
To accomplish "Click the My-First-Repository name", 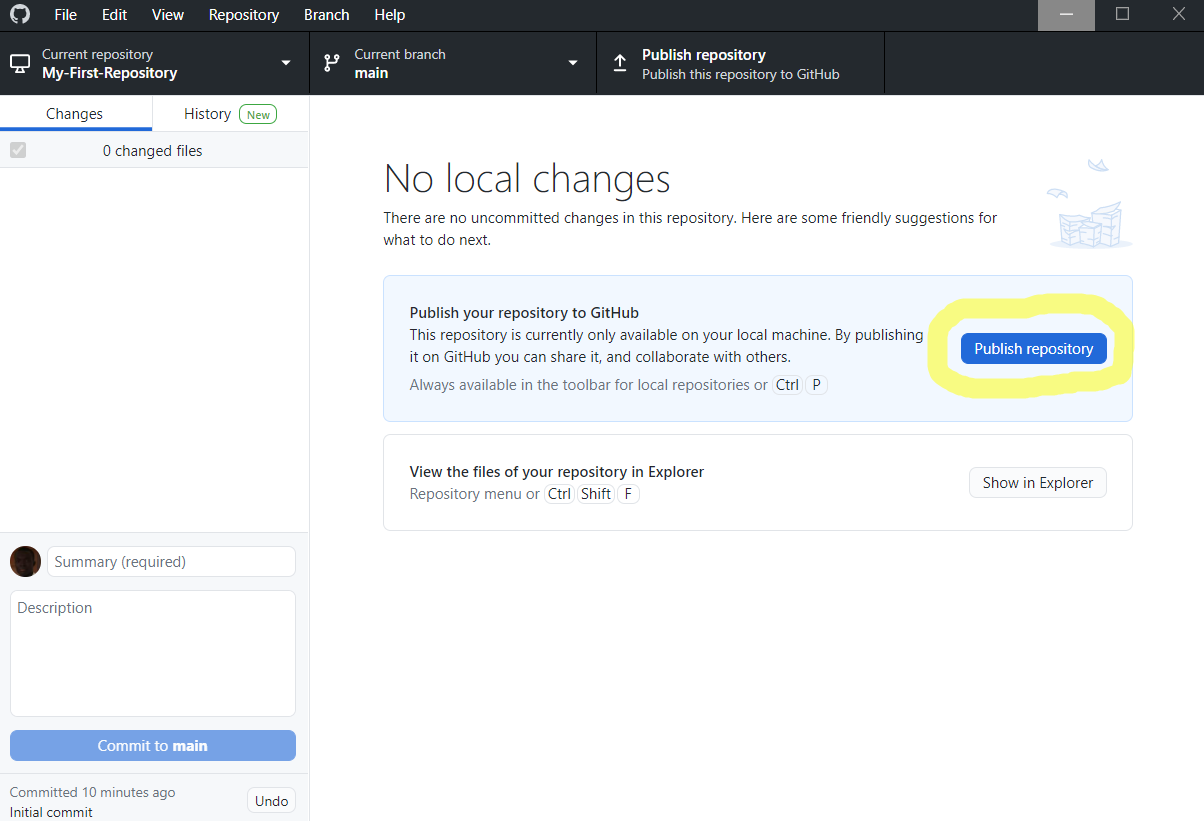I will [110, 73].
